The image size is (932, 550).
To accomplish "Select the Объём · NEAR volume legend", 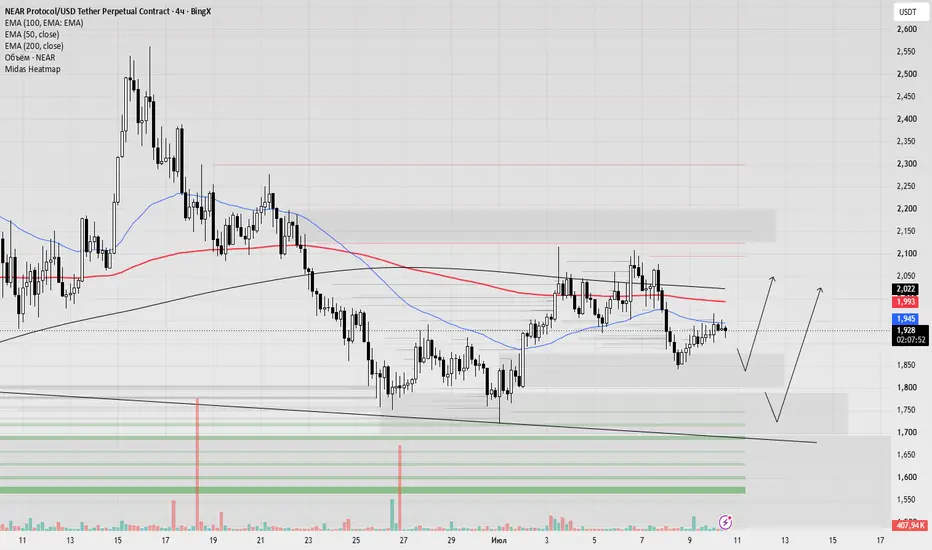I will tap(30, 58).
